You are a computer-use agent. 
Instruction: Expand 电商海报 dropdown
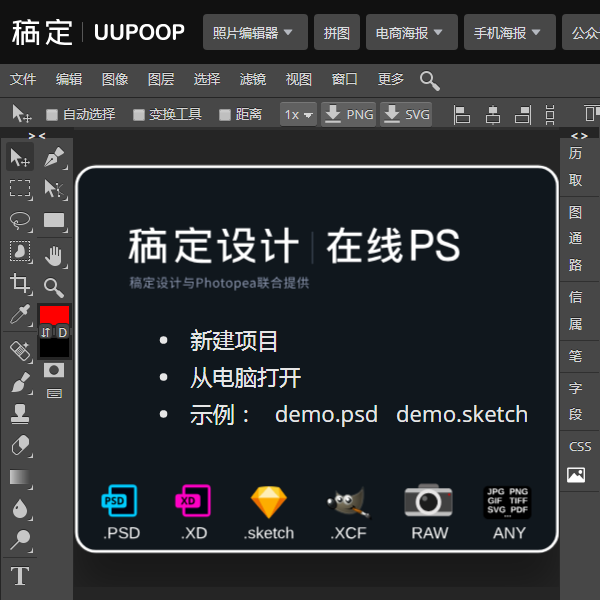click(x=412, y=32)
